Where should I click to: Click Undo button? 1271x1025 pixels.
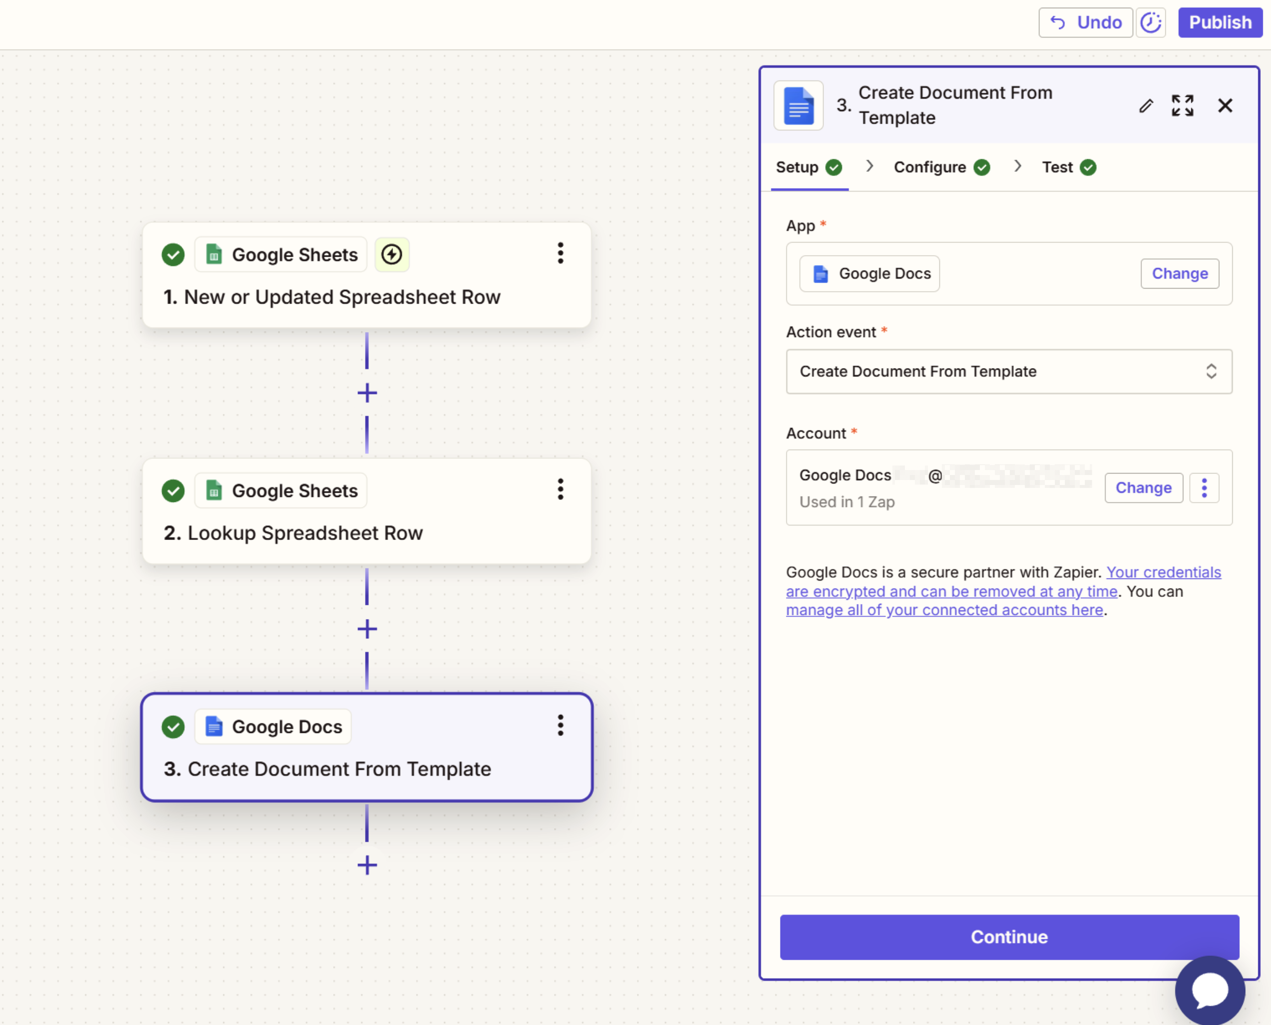point(1086,22)
